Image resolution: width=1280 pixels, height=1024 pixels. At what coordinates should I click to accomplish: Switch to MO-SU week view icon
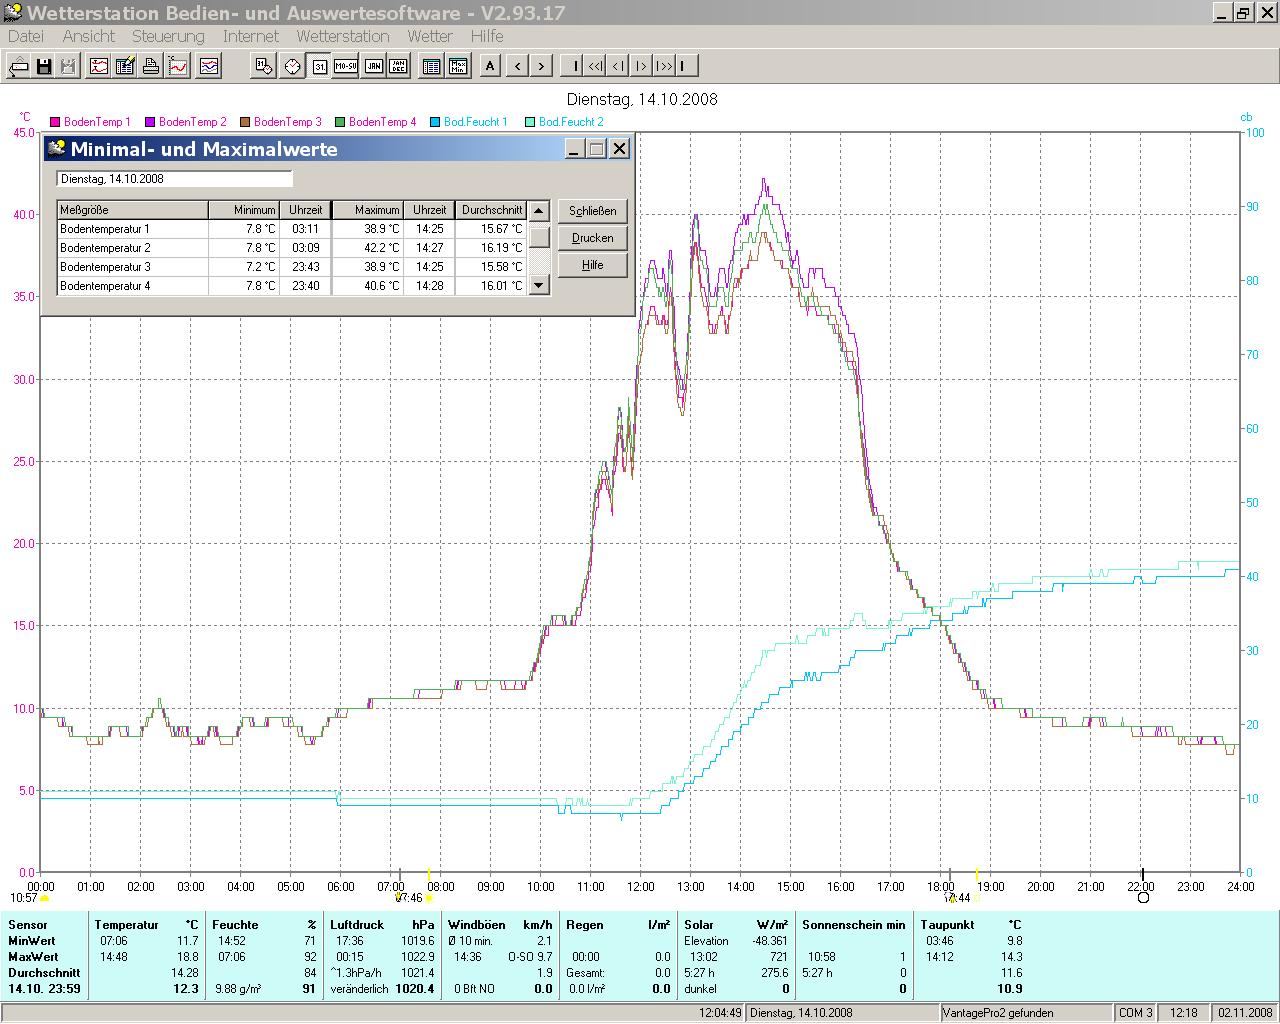[x=345, y=66]
